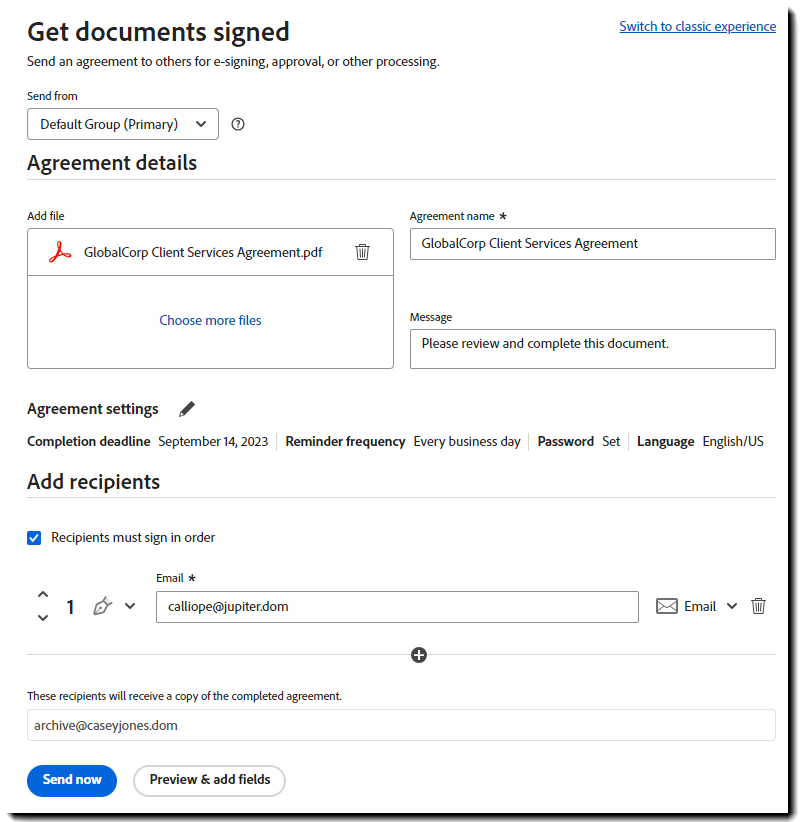Image resolution: width=800 pixels, height=822 pixels.
Task: Add another recipient with the plus icon
Action: pos(419,655)
